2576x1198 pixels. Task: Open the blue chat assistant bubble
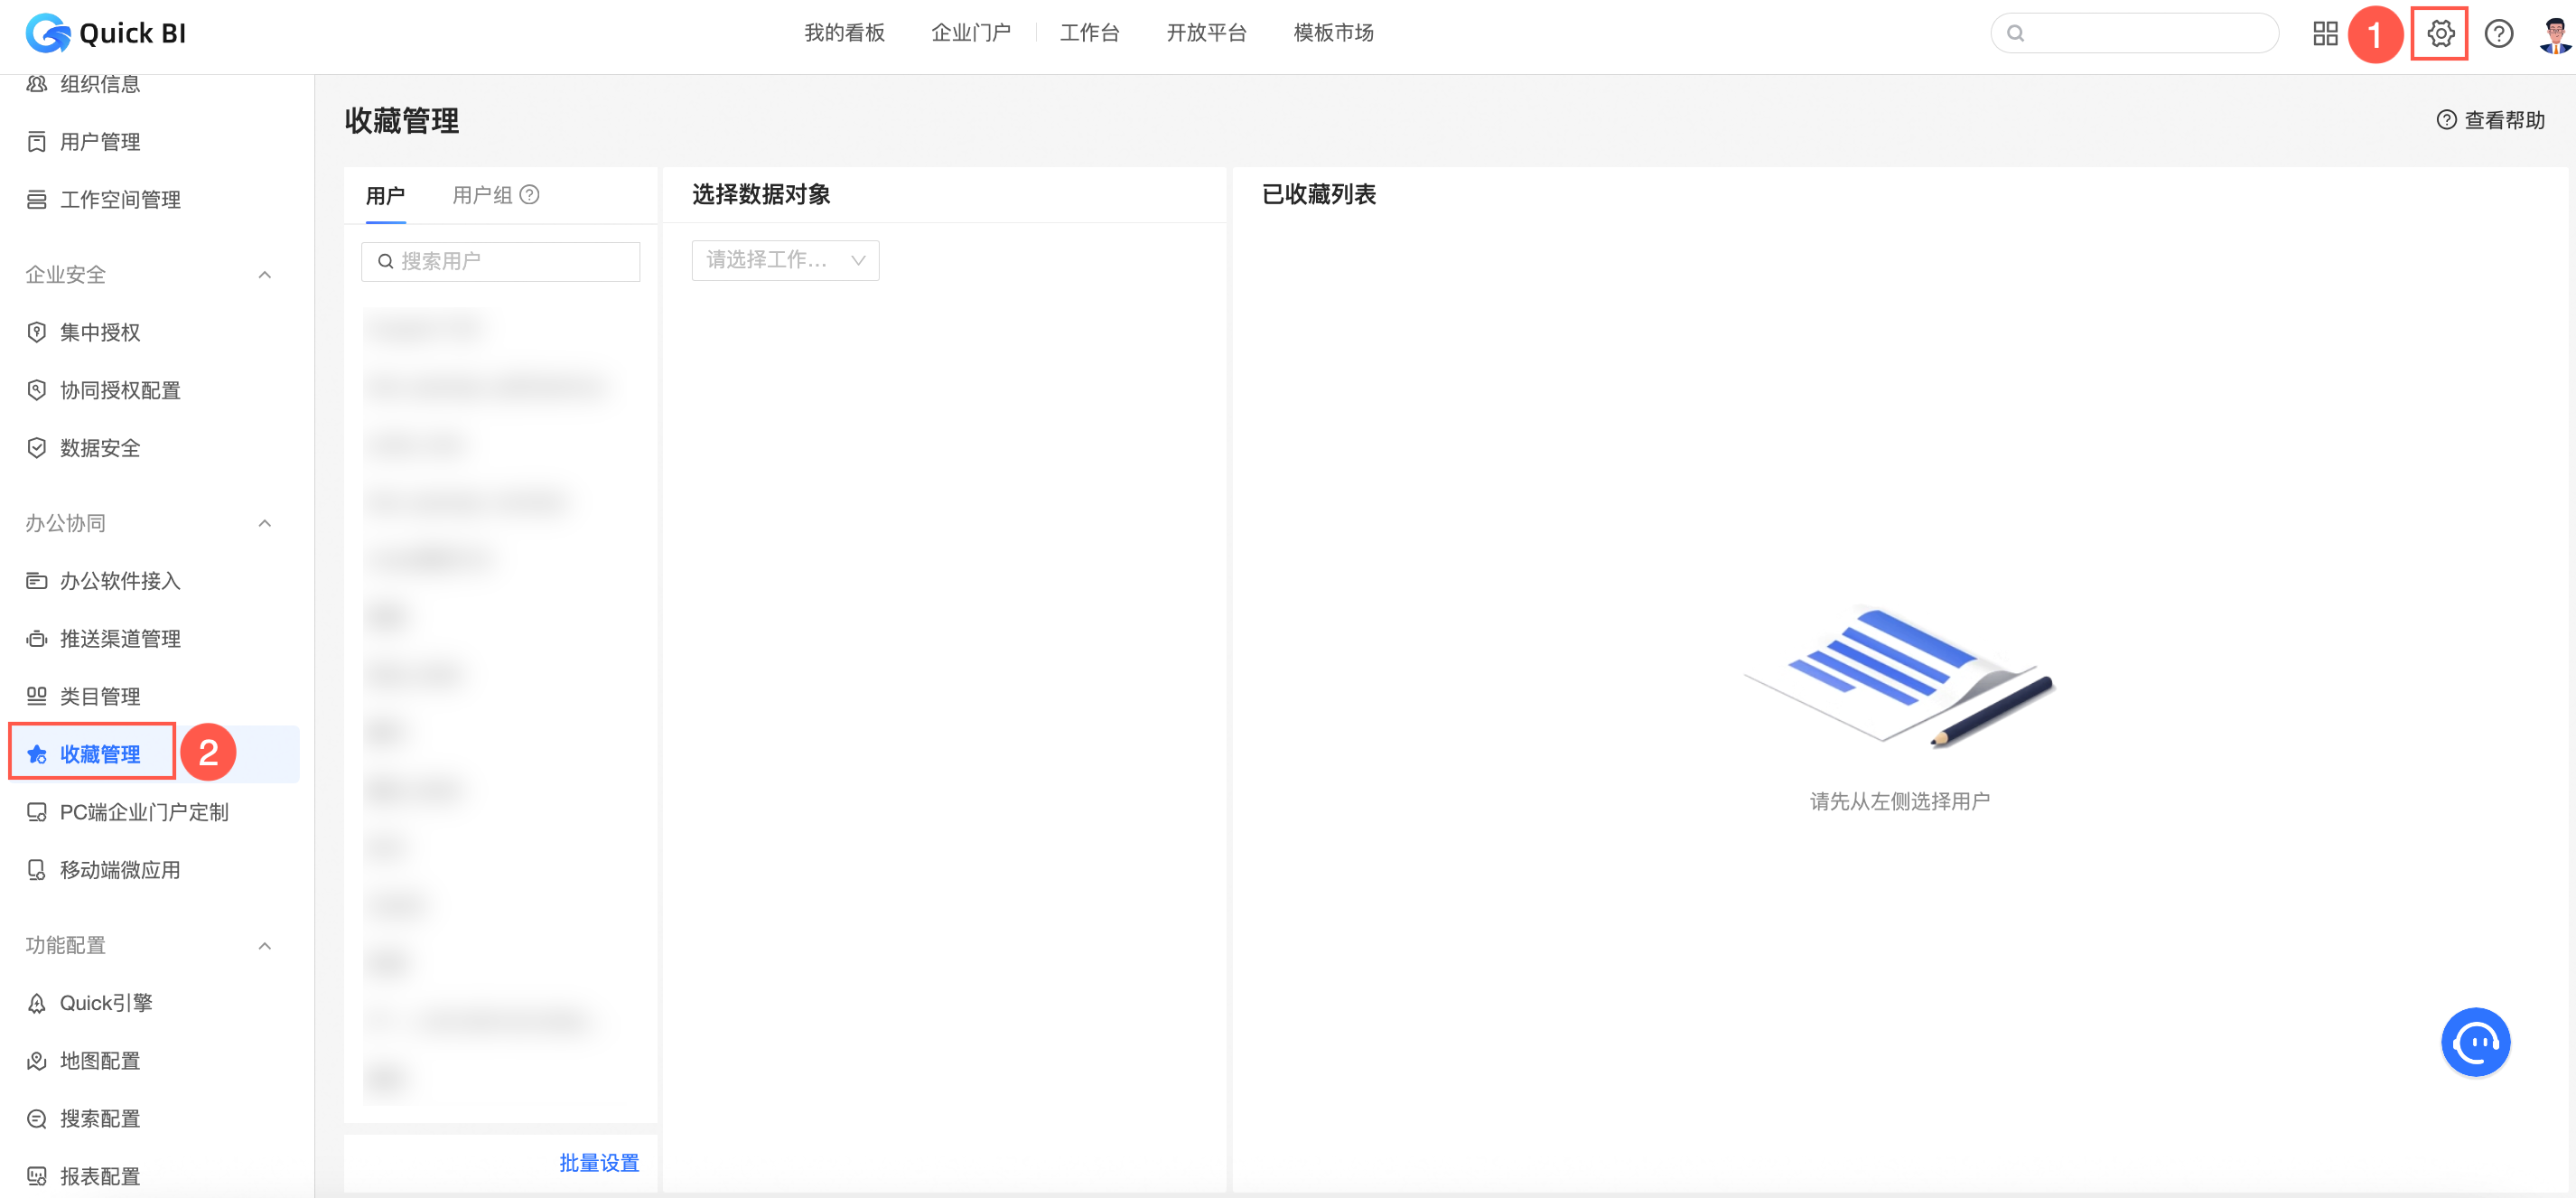pyautogui.click(x=2475, y=1041)
